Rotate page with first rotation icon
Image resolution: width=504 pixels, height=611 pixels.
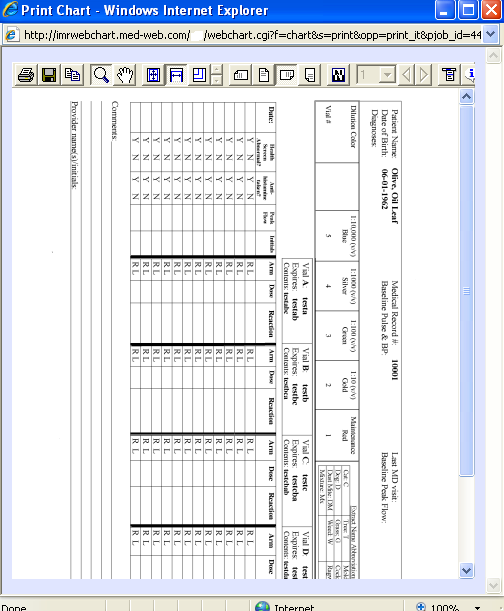point(241,74)
